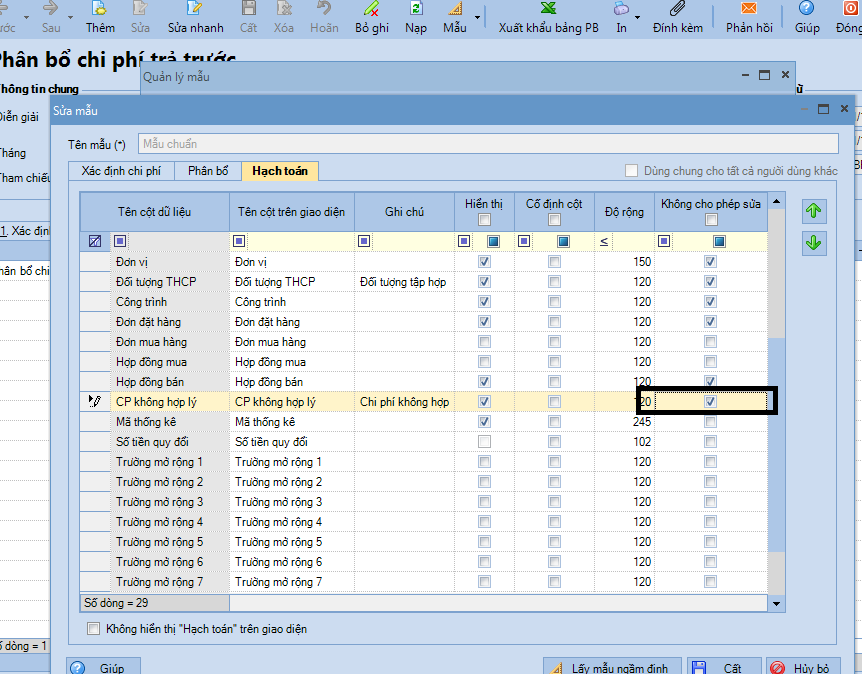Open the Mẫu template icon
The image size is (862, 674).
click(x=455, y=8)
